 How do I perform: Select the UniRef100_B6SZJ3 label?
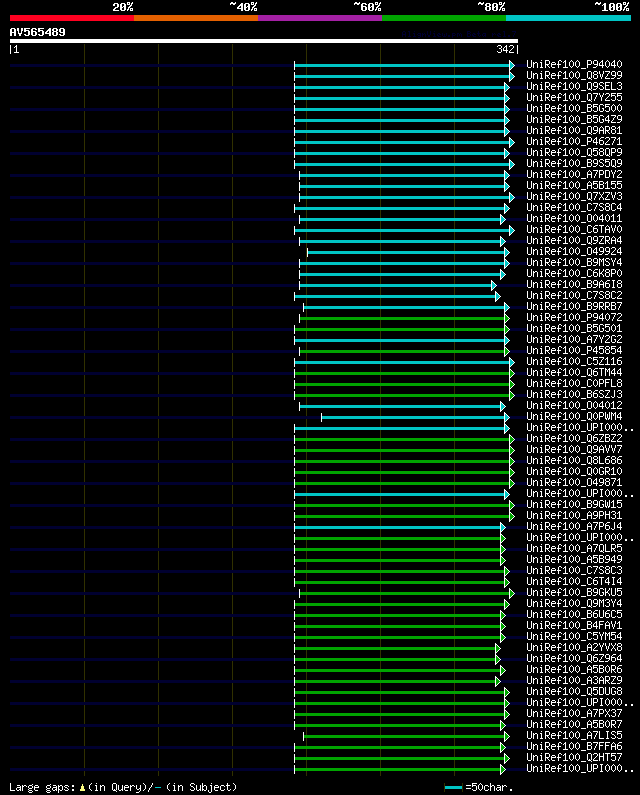574,394
